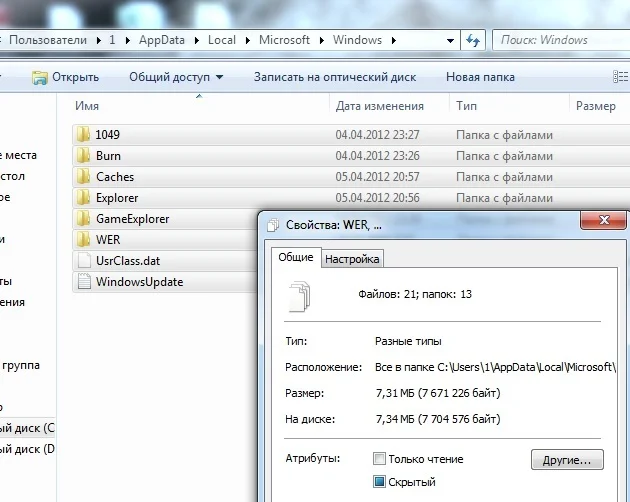Expand the Общий доступ dropdown menu
Screen dimensions: 630x502
tap(219, 77)
